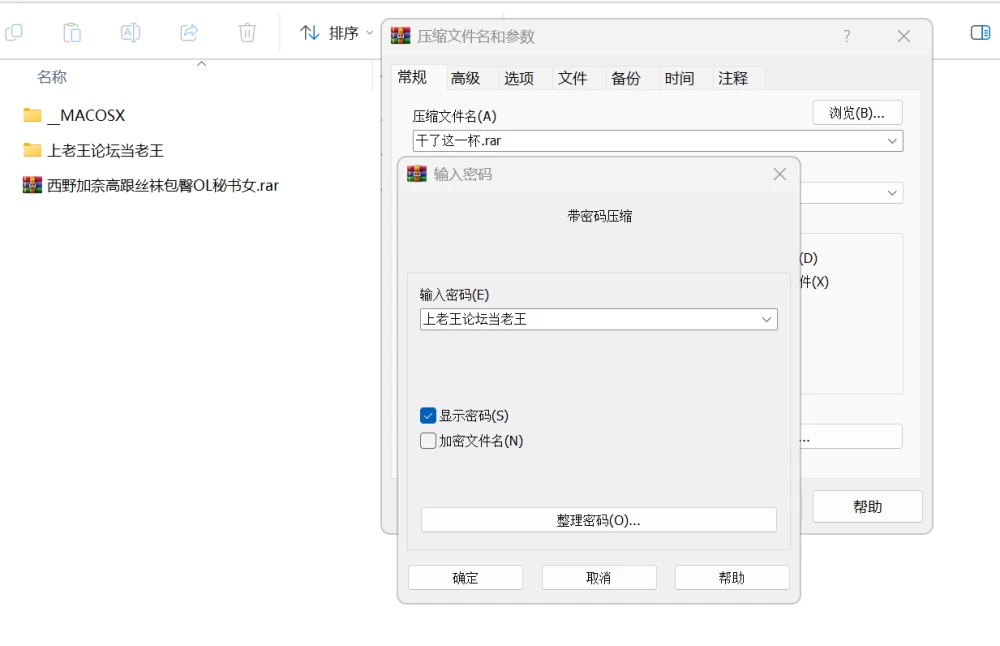This screenshot has height=646, width=1000.
Task: Close the 压缩文件名和参数 dialog
Action: [904, 36]
